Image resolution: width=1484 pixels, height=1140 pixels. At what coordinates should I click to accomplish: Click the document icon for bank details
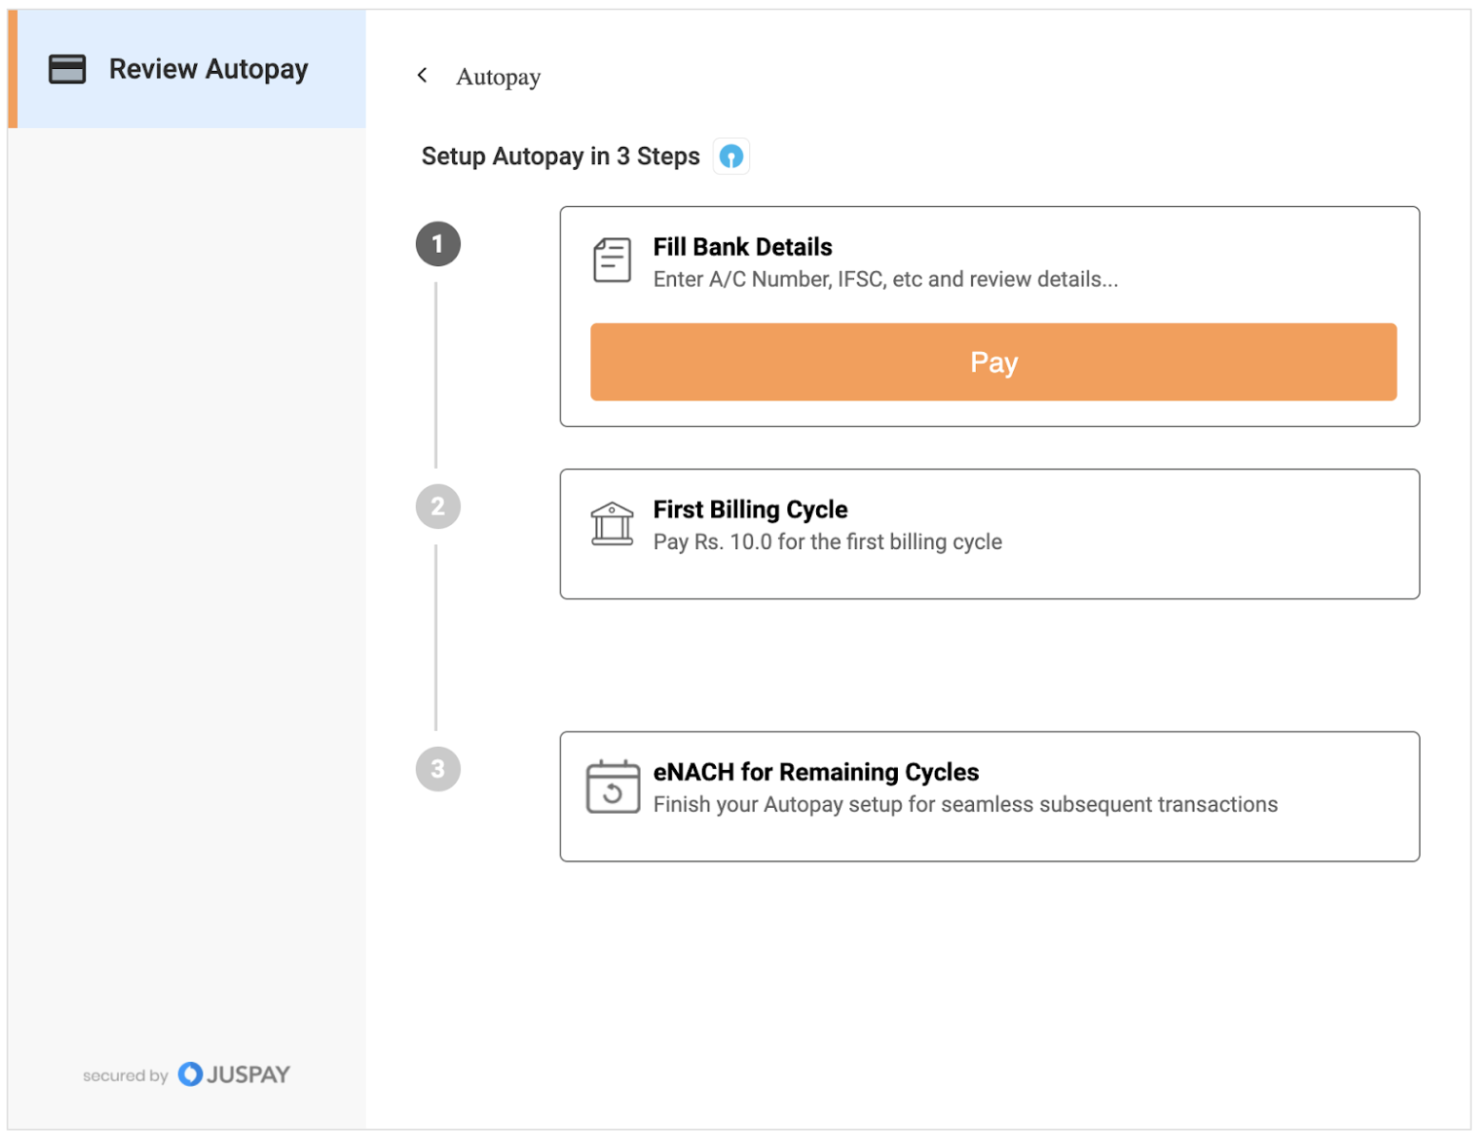612,261
